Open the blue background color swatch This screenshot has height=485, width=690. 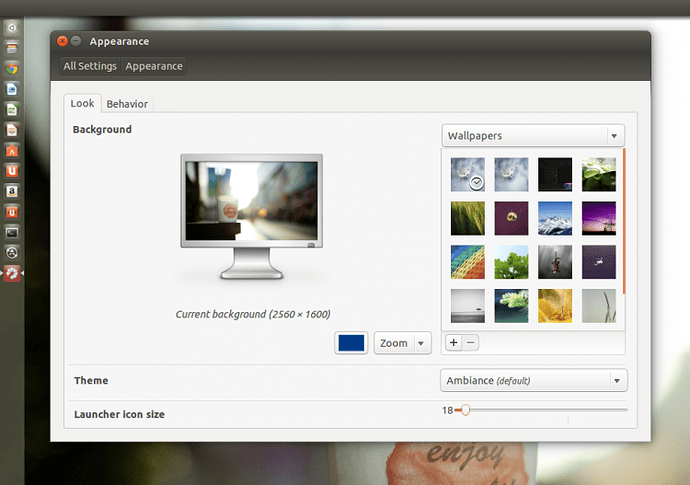pos(351,343)
